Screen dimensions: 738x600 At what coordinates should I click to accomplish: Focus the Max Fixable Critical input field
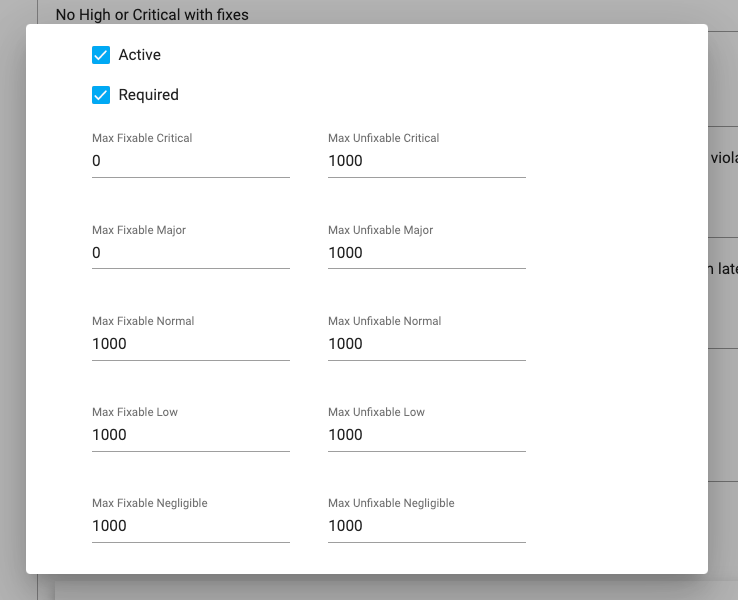[x=190, y=161]
